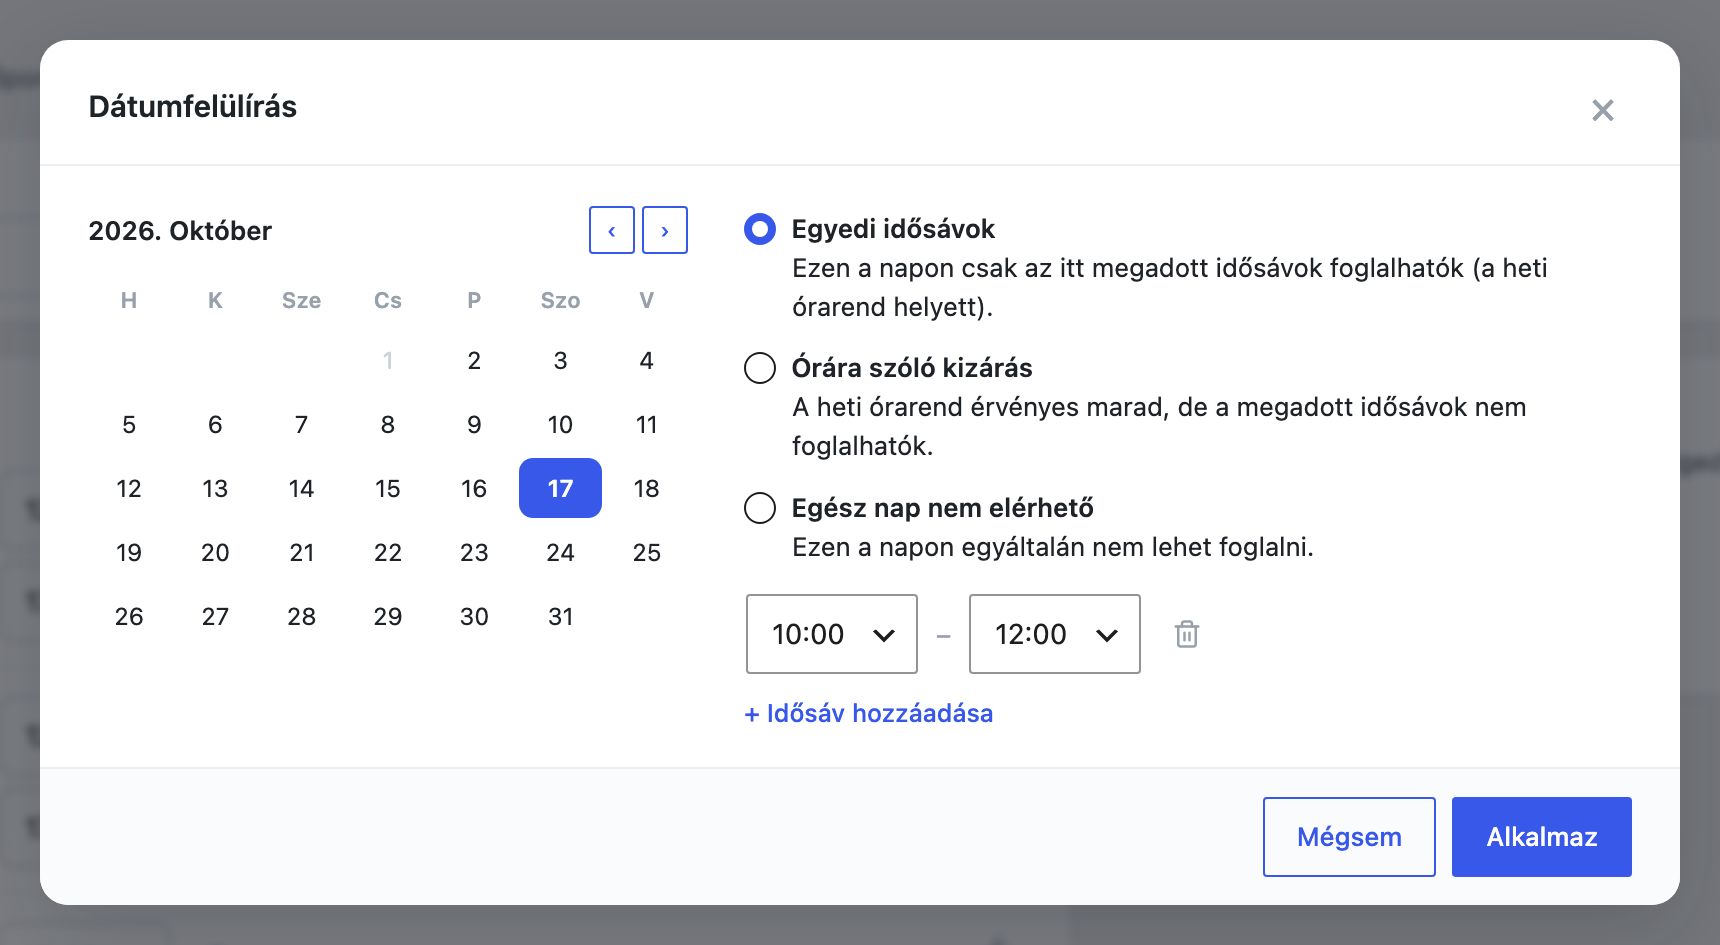Choose day 8 in the calendar
Image resolution: width=1720 pixels, height=945 pixels.
click(388, 424)
